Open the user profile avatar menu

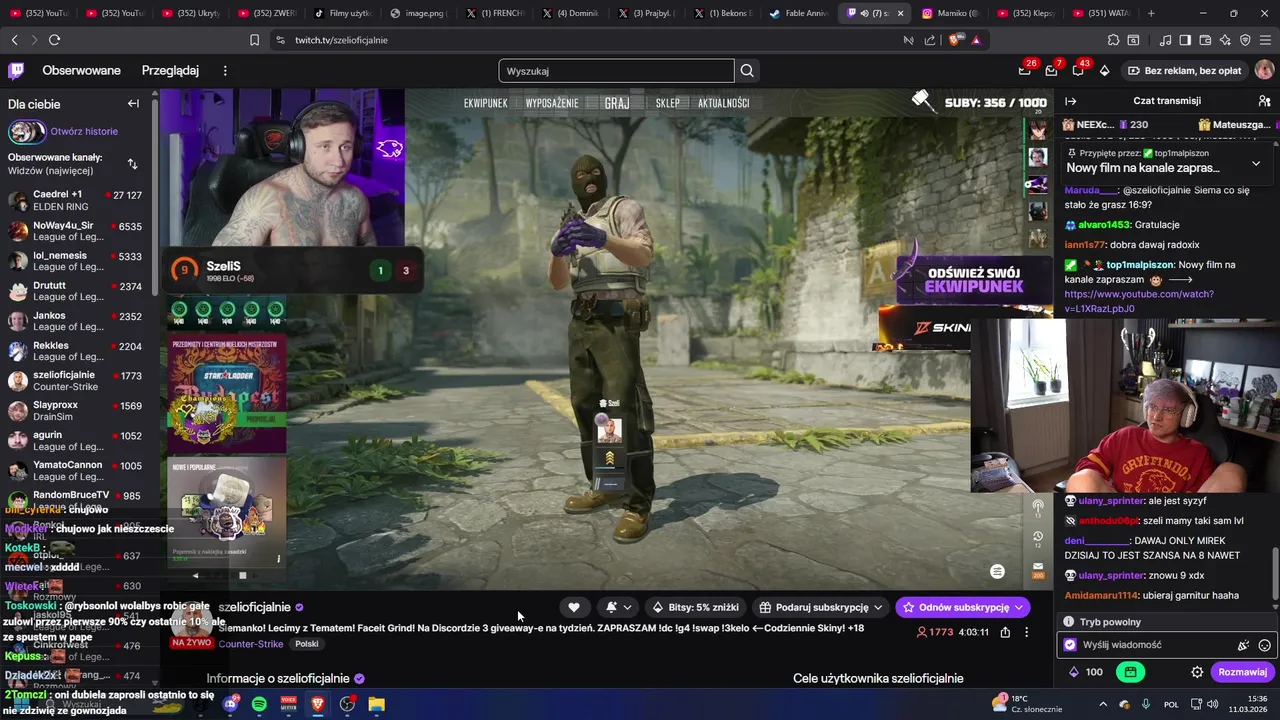(1264, 70)
